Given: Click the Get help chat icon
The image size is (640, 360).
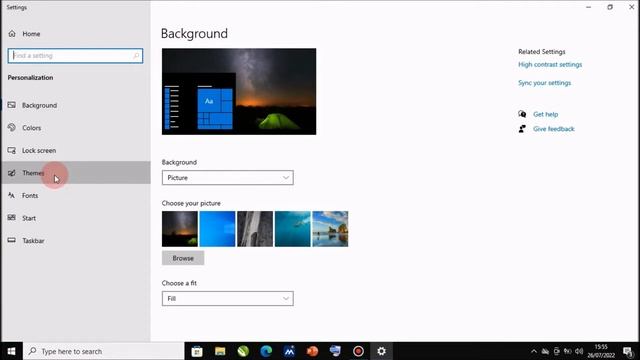Looking at the screenshot, I should pos(522,114).
